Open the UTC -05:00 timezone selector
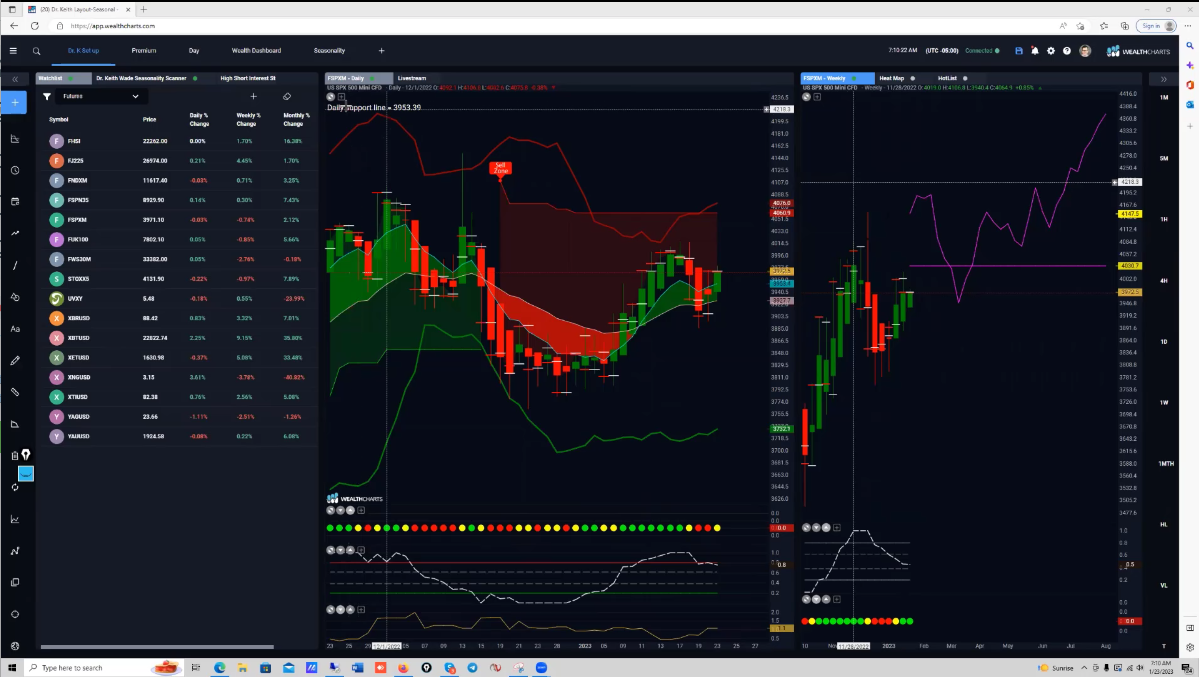This screenshot has height=677, width=1199. (x=941, y=50)
